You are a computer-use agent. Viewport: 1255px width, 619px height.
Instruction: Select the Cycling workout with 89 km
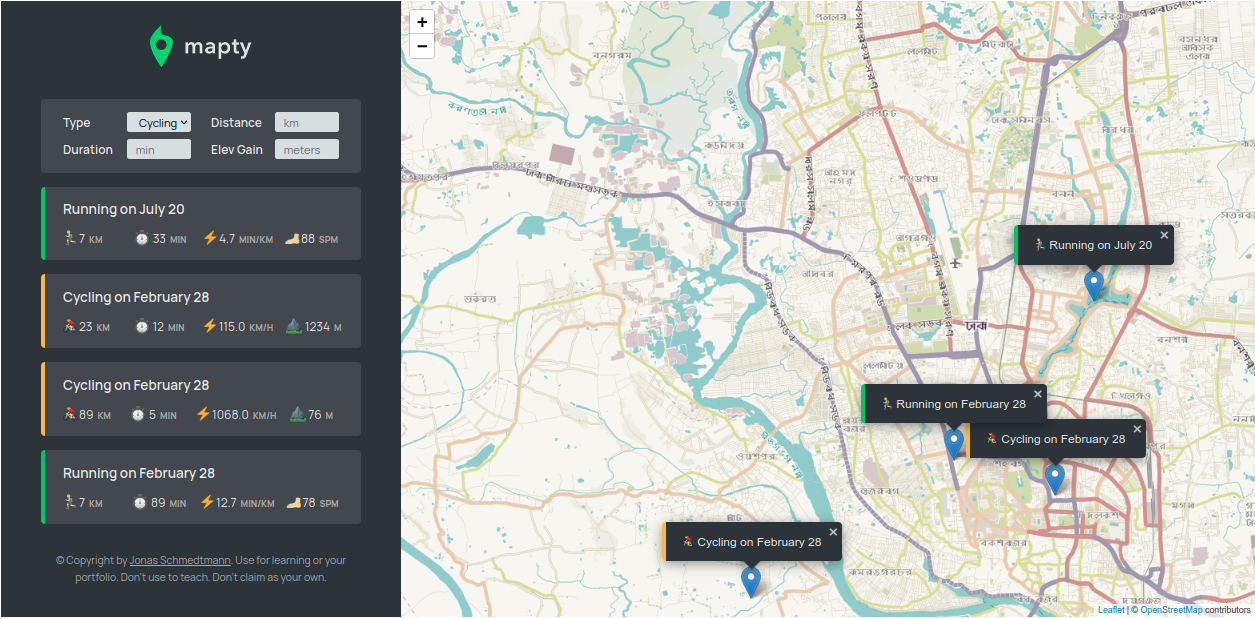coord(201,399)
